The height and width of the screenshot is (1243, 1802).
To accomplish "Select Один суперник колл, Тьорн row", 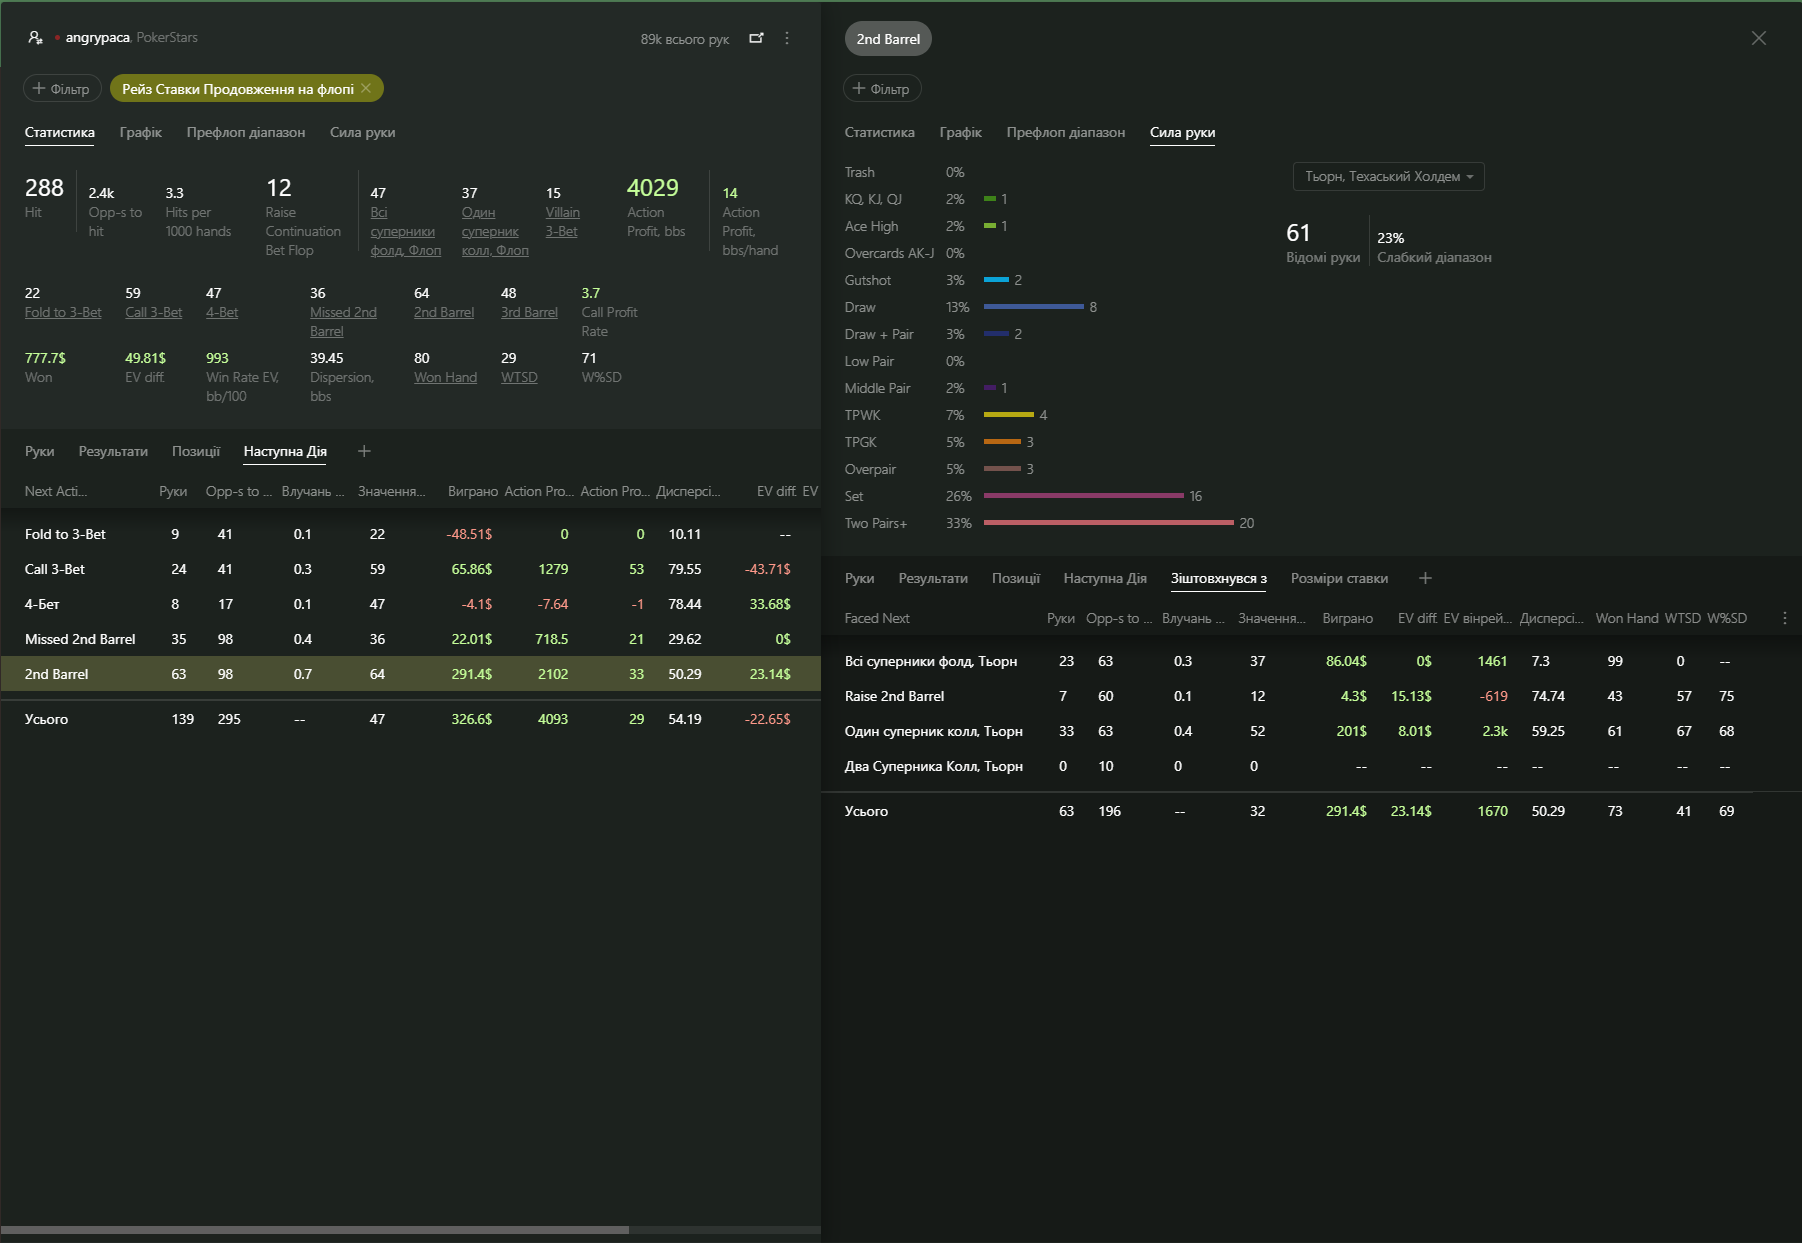I will [1311, 731].
